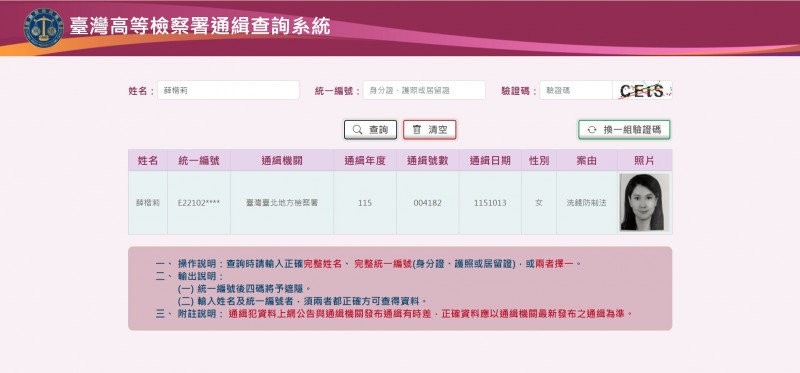Viewport: 800px width, 373px height.
Task: Select the 004182 warrant number cell
Action: (428, 203)
